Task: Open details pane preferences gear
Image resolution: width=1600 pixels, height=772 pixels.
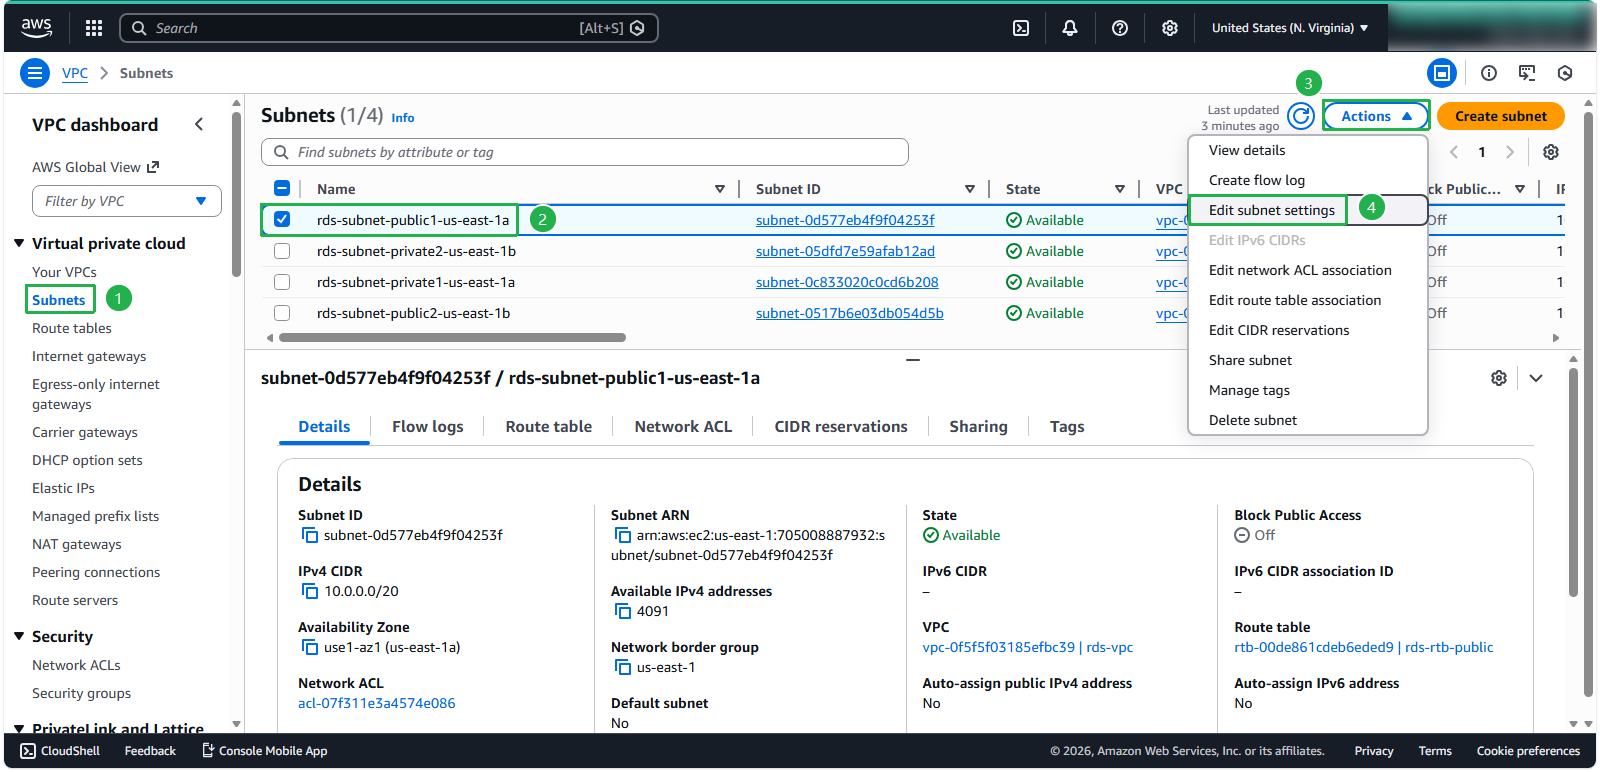Action: 1499,378
